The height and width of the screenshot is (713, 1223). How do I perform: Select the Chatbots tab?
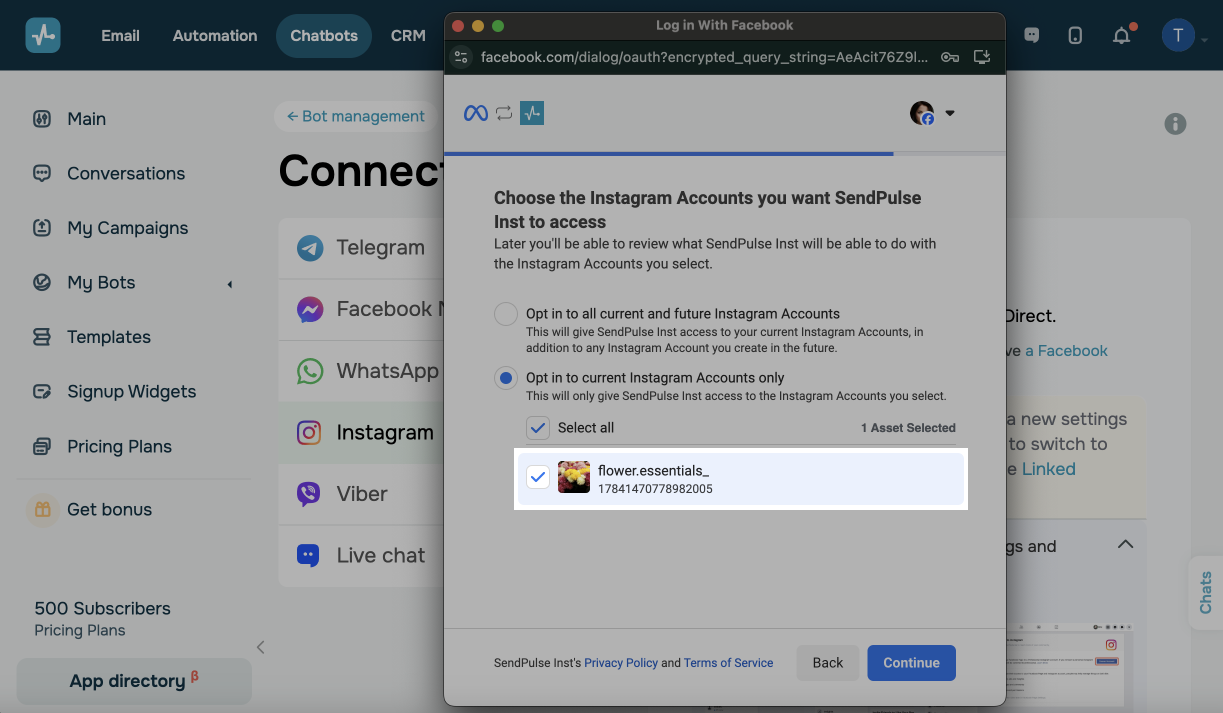pyautogui.click(x=324, y=35)
